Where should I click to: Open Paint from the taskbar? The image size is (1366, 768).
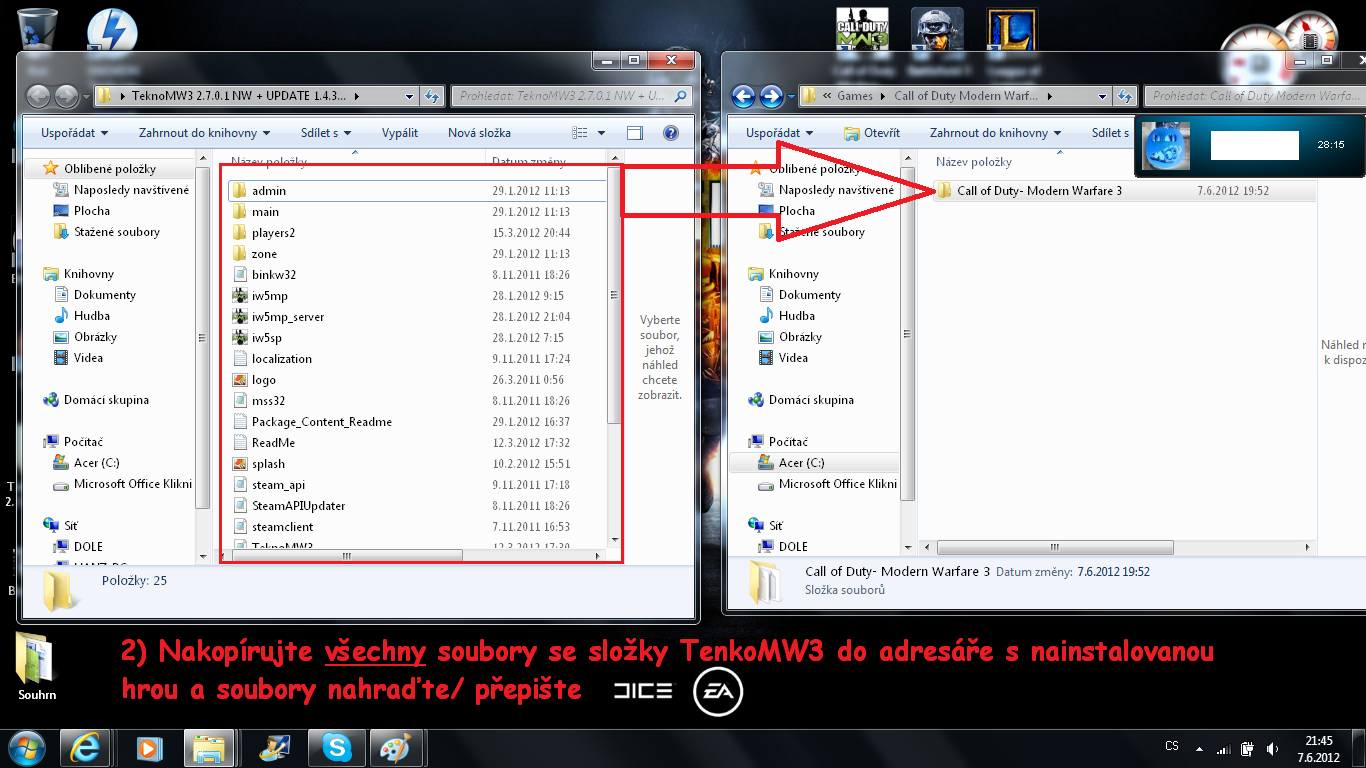coord(397,747)
